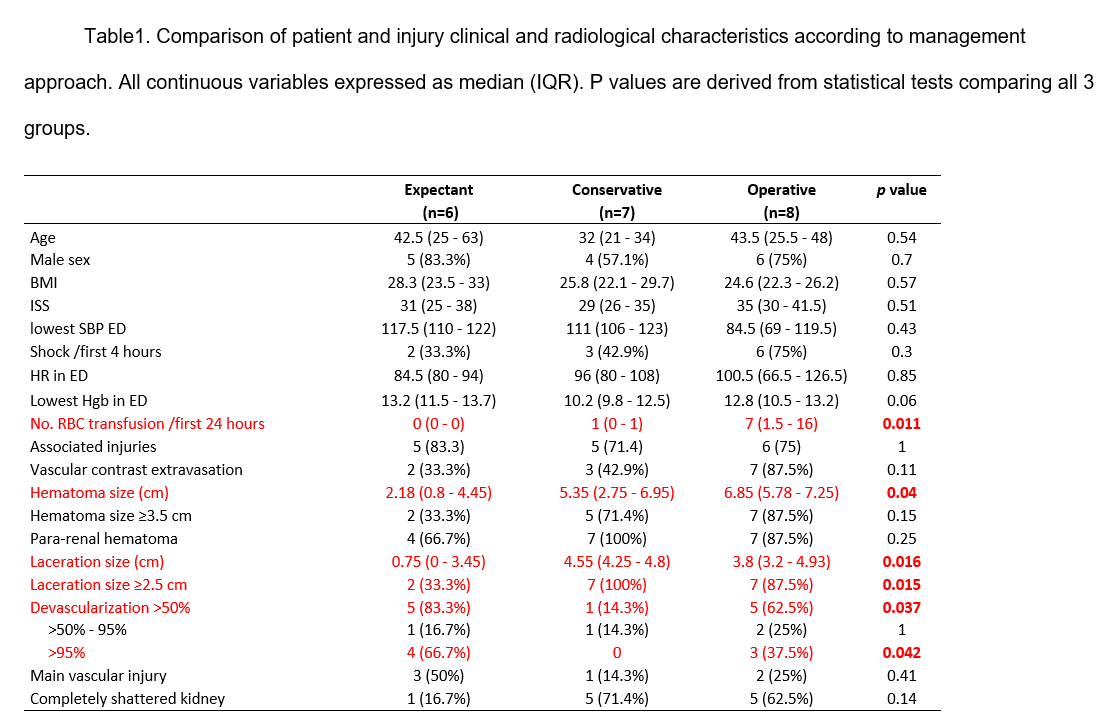This screenshot has width=1111, height=726.
Task: Select the 'Completely shattered kidney' row label
Action: (x=127, y=699)
